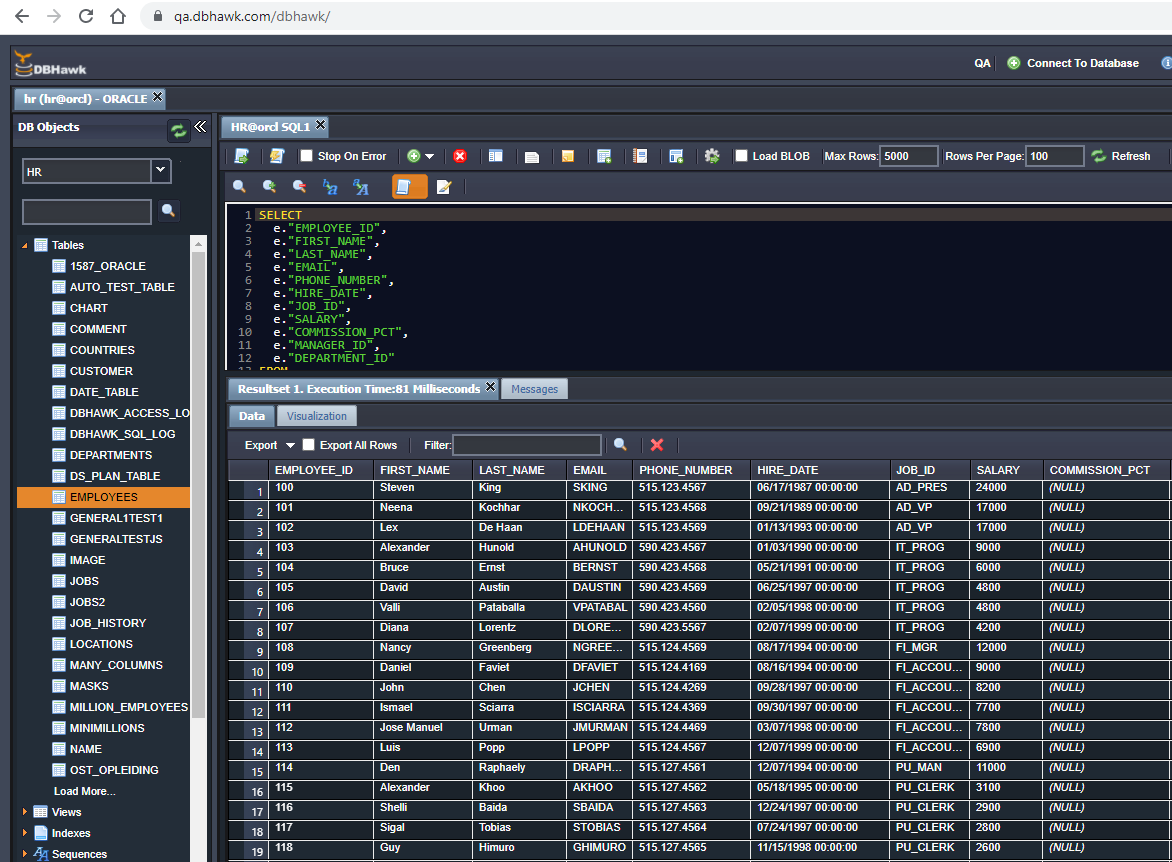The image size is (1172, 862).
Task: Open the Export dropdown menu
Action: [269, 445]
